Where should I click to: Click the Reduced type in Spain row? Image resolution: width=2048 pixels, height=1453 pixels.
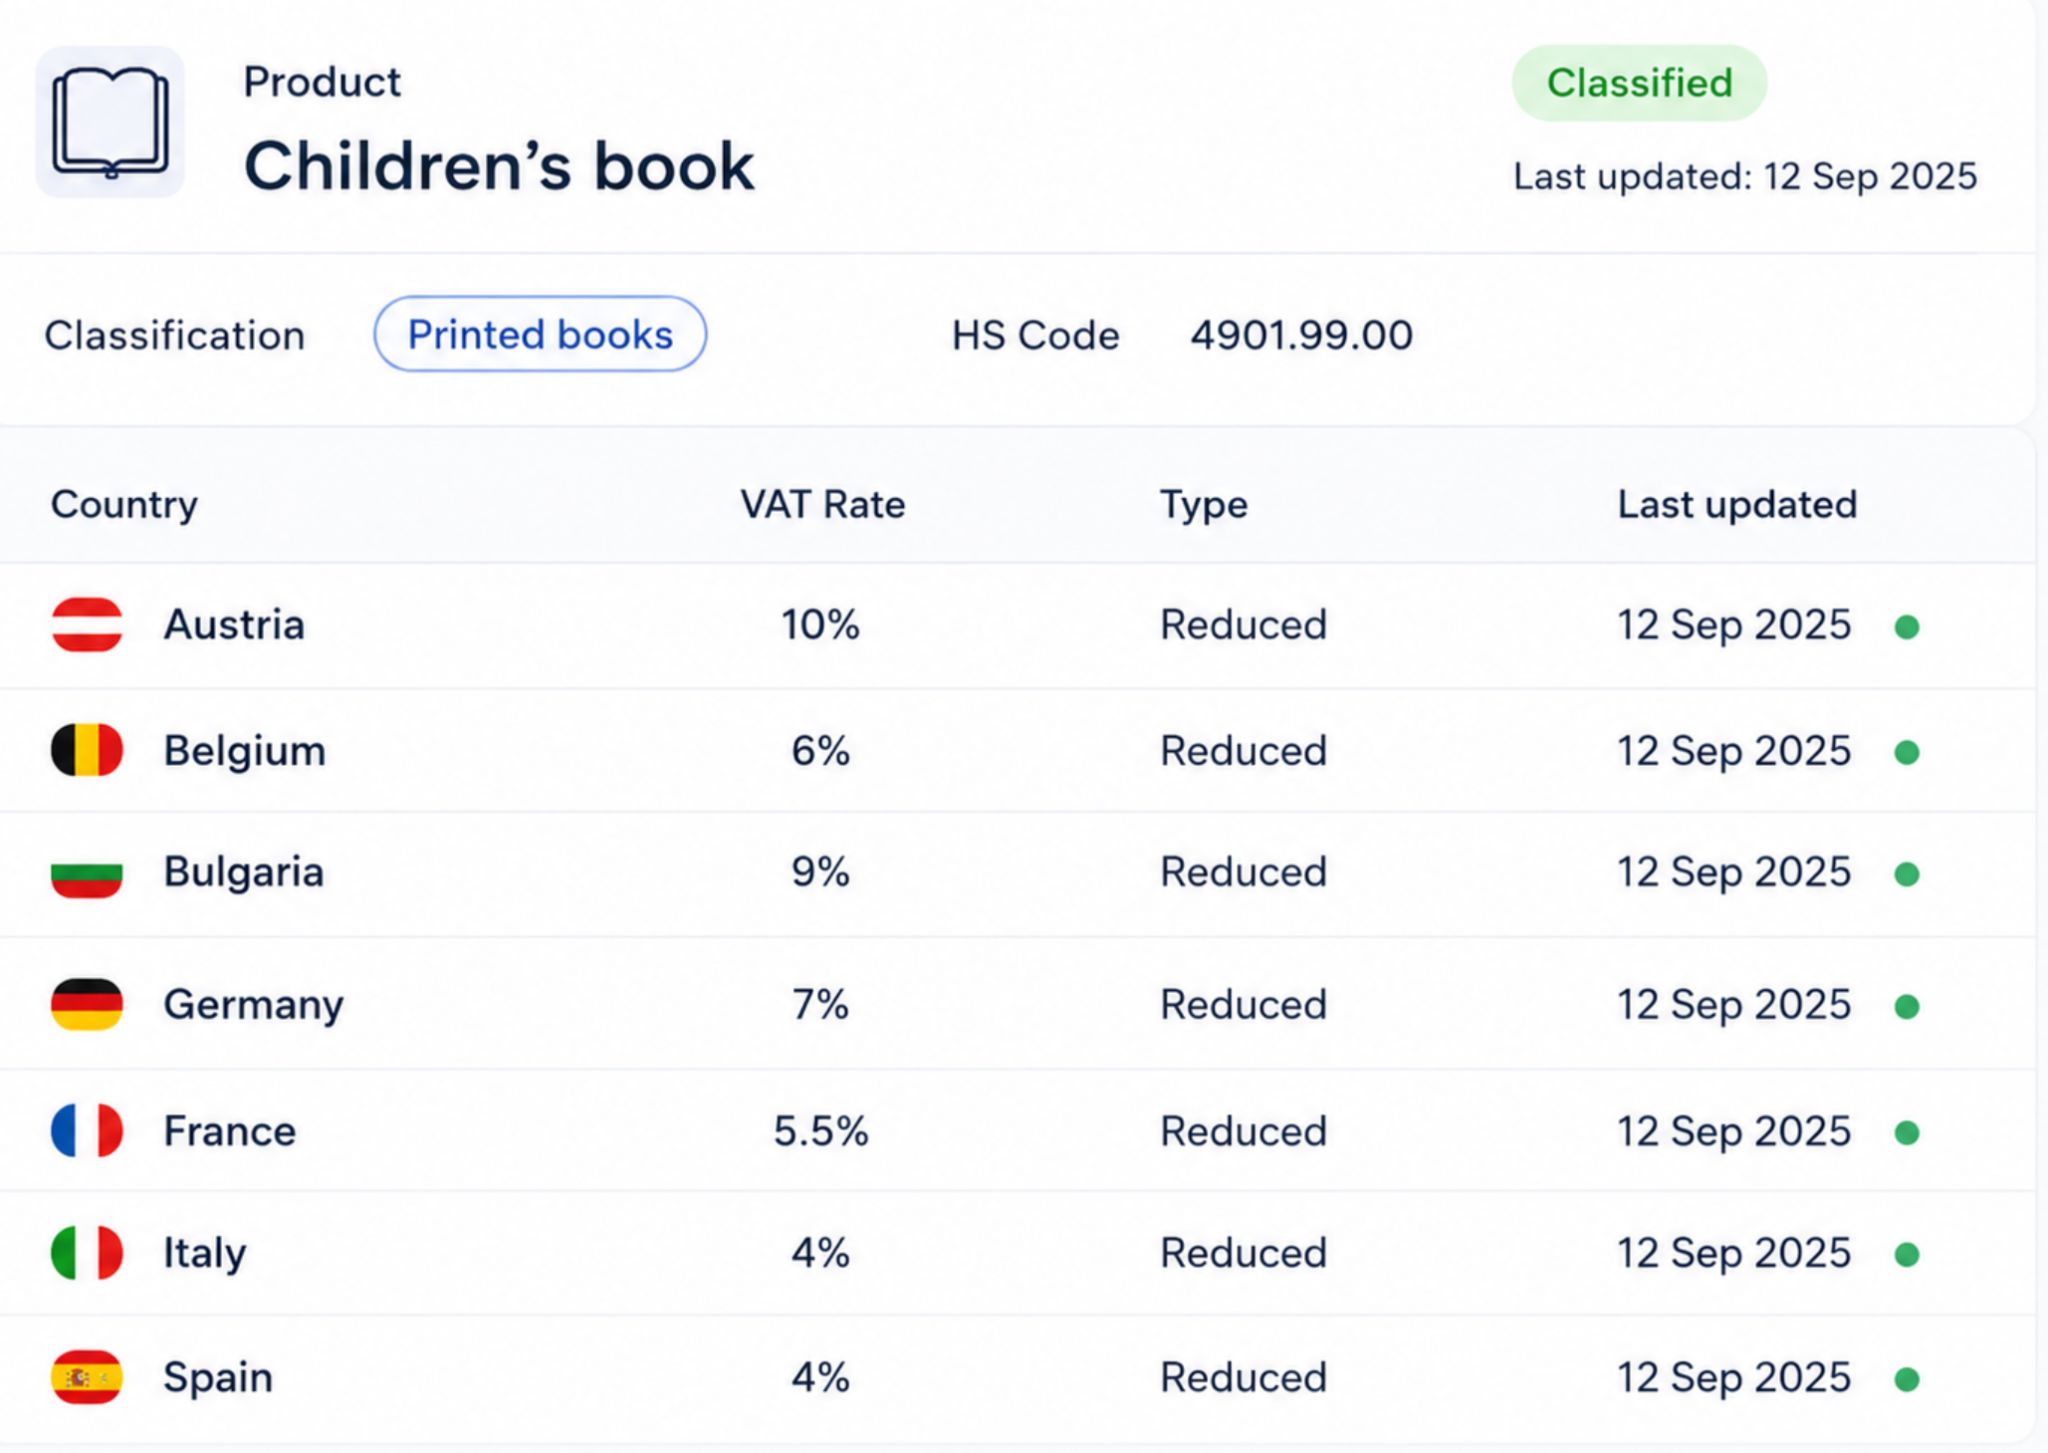(1243, 1377)
